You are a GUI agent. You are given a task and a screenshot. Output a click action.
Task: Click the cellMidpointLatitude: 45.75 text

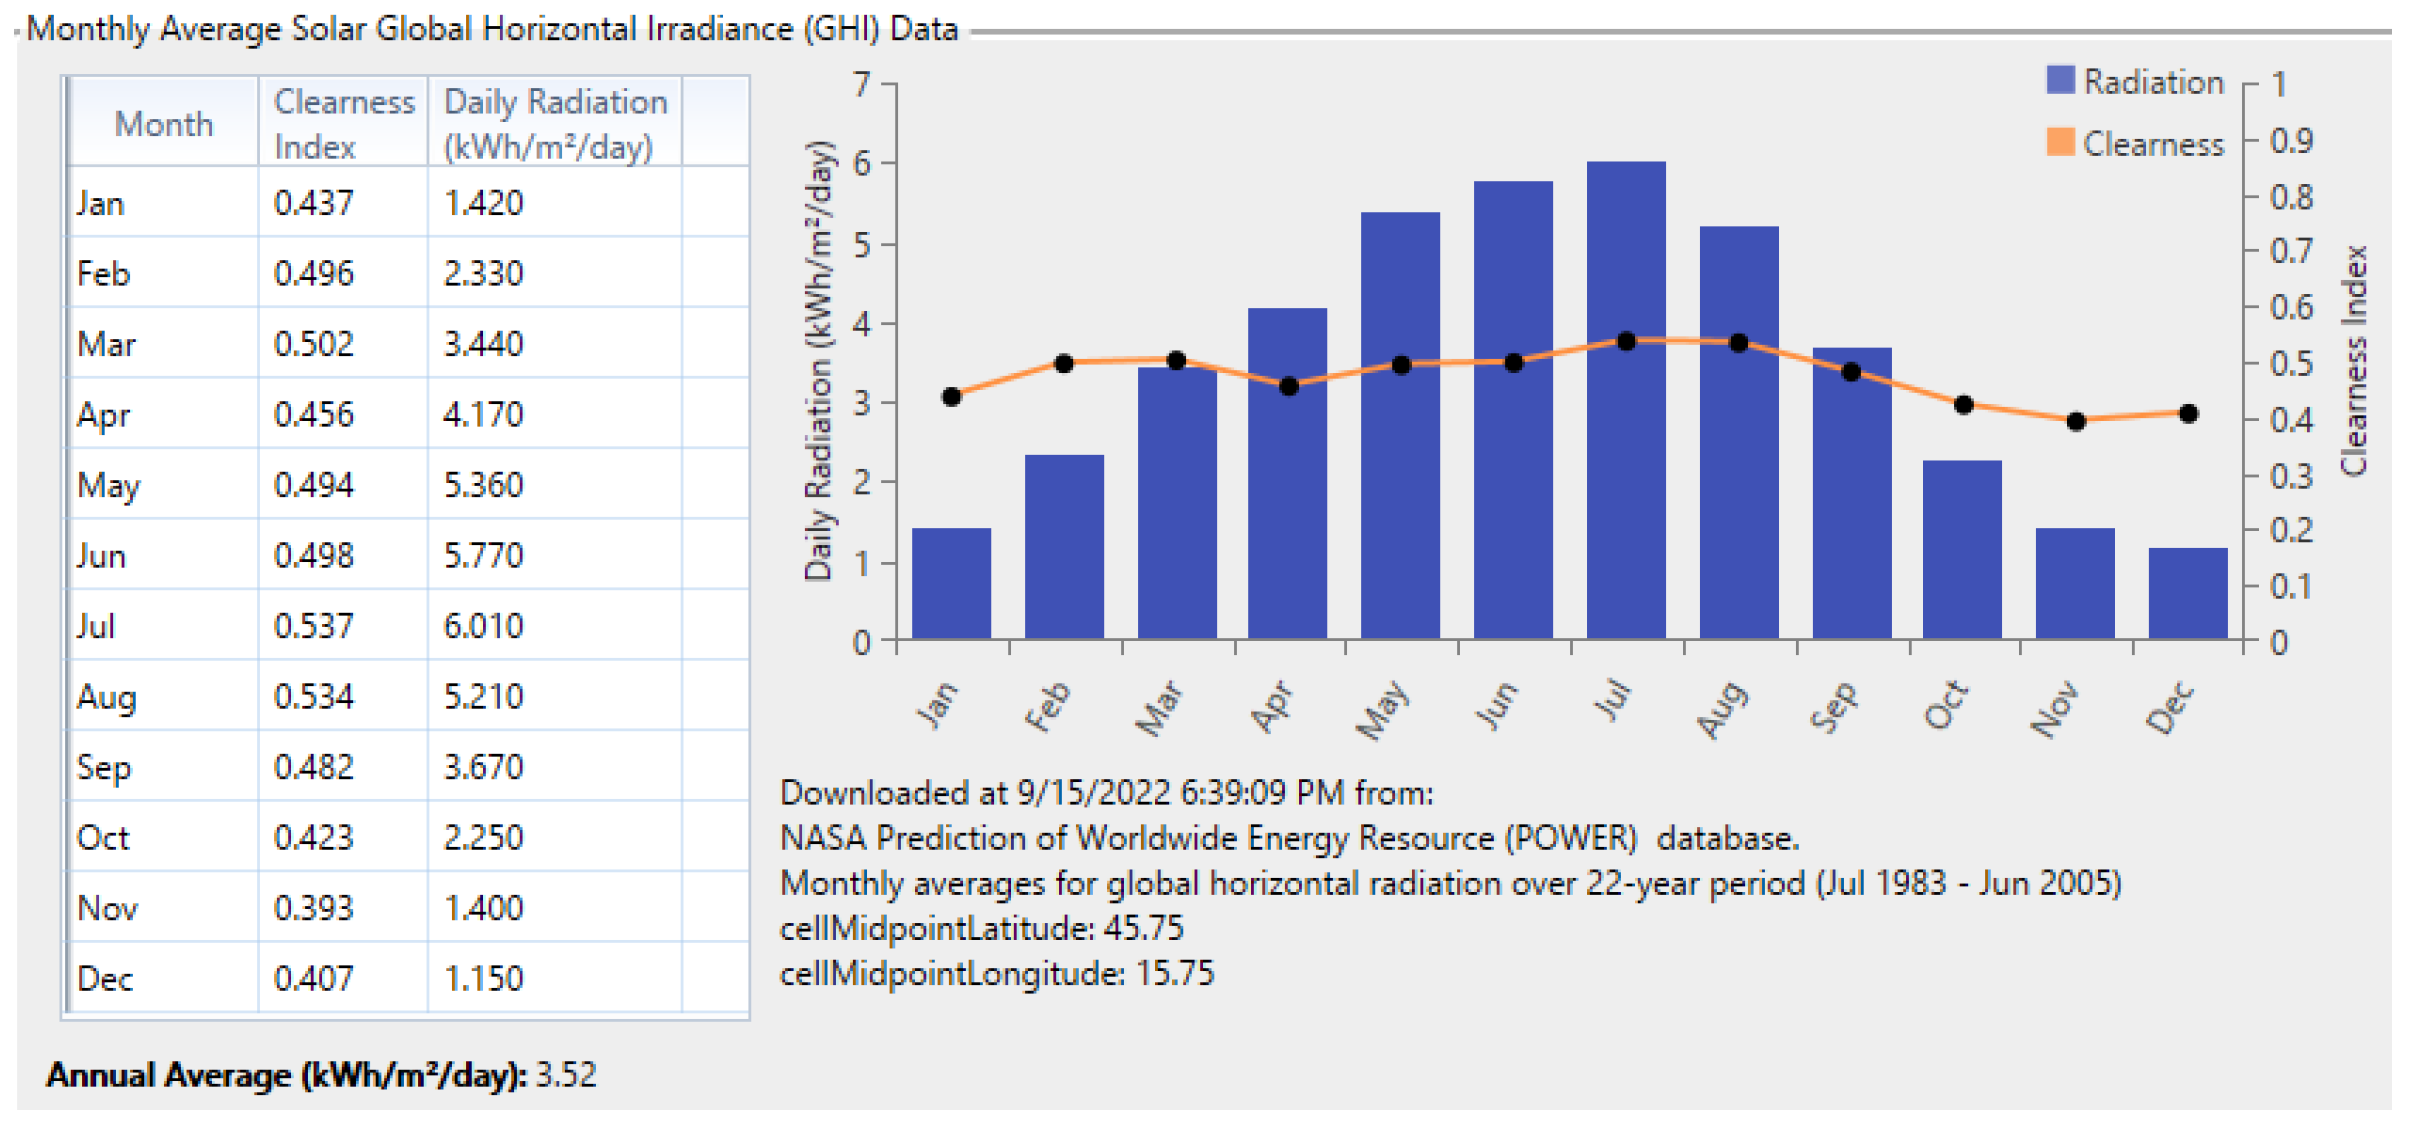coord(981,928)
